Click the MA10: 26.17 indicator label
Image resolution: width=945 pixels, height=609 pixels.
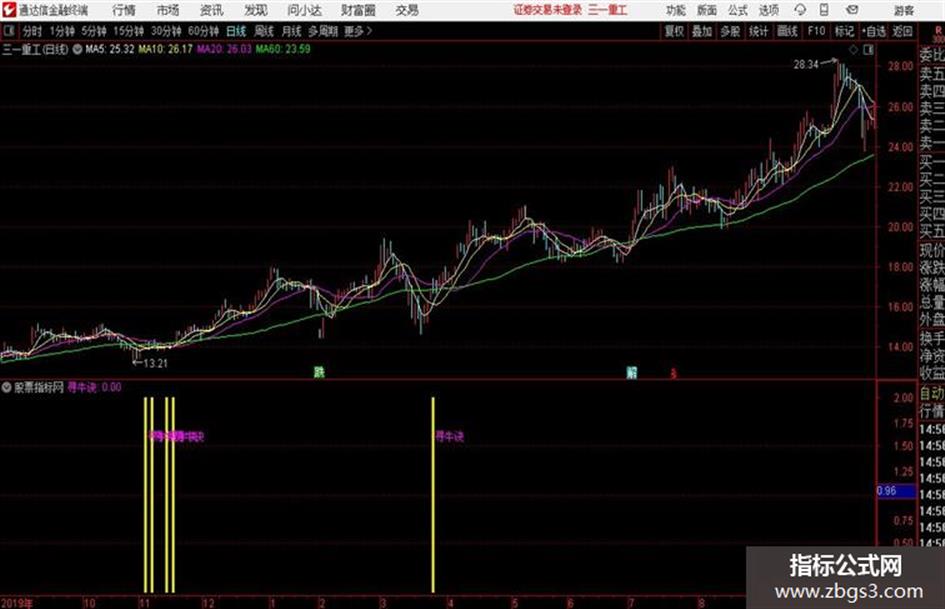166,49
